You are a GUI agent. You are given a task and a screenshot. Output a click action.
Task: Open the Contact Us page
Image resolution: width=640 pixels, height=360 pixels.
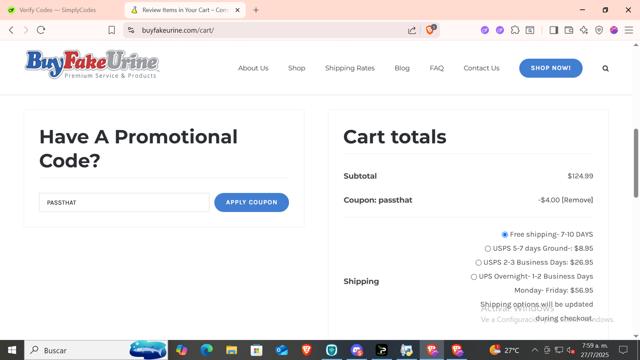(x=481, y=68)
